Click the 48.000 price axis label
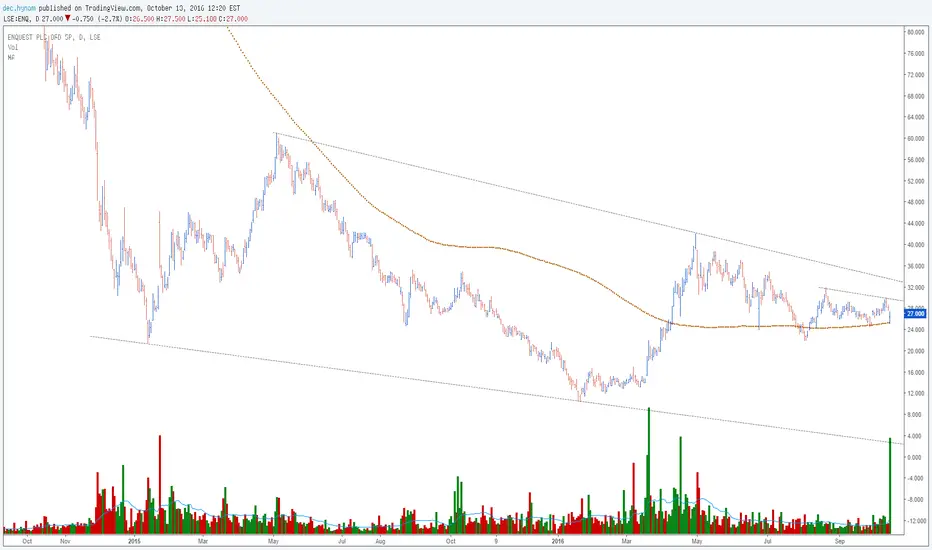This screenshot has height=550, width=932. 915,202
